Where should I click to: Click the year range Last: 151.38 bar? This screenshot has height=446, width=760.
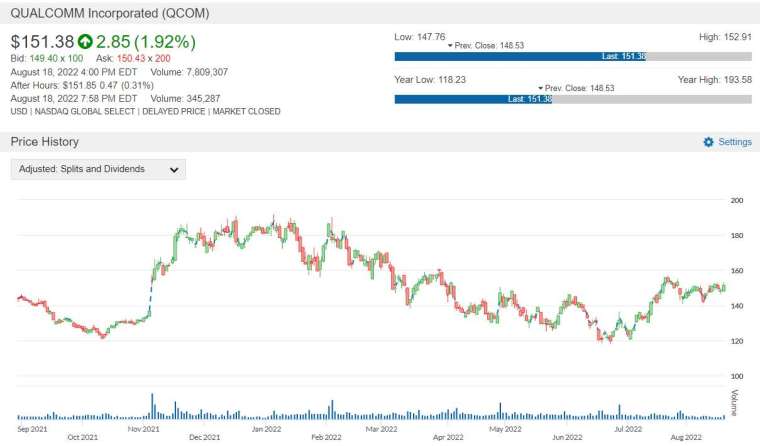(x=473, y=99)
